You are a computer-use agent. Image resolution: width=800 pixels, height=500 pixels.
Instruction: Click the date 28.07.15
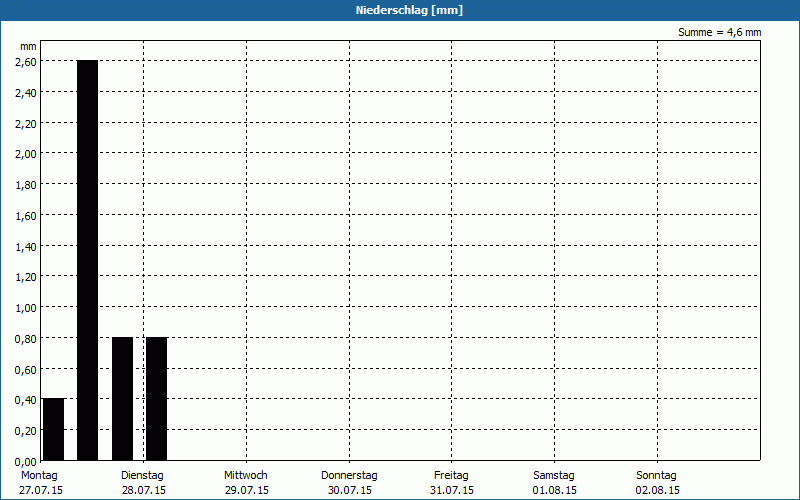(143, 490)
